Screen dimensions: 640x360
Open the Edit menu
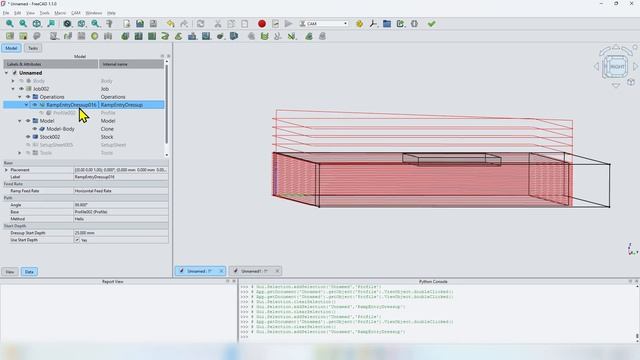pos(18,13)
